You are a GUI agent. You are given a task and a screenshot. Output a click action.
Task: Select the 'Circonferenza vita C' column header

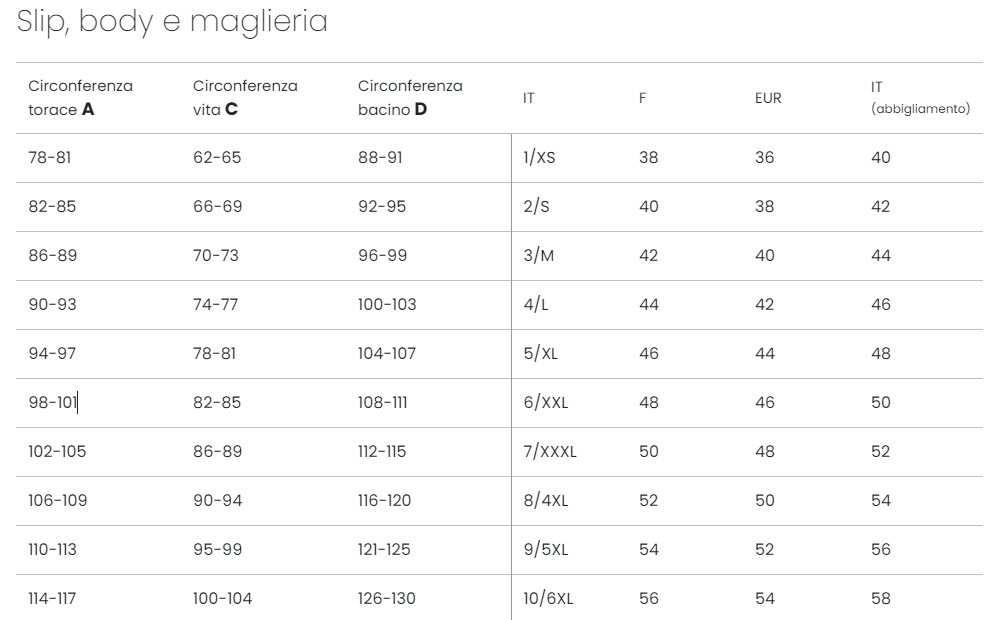click(245, 98)
